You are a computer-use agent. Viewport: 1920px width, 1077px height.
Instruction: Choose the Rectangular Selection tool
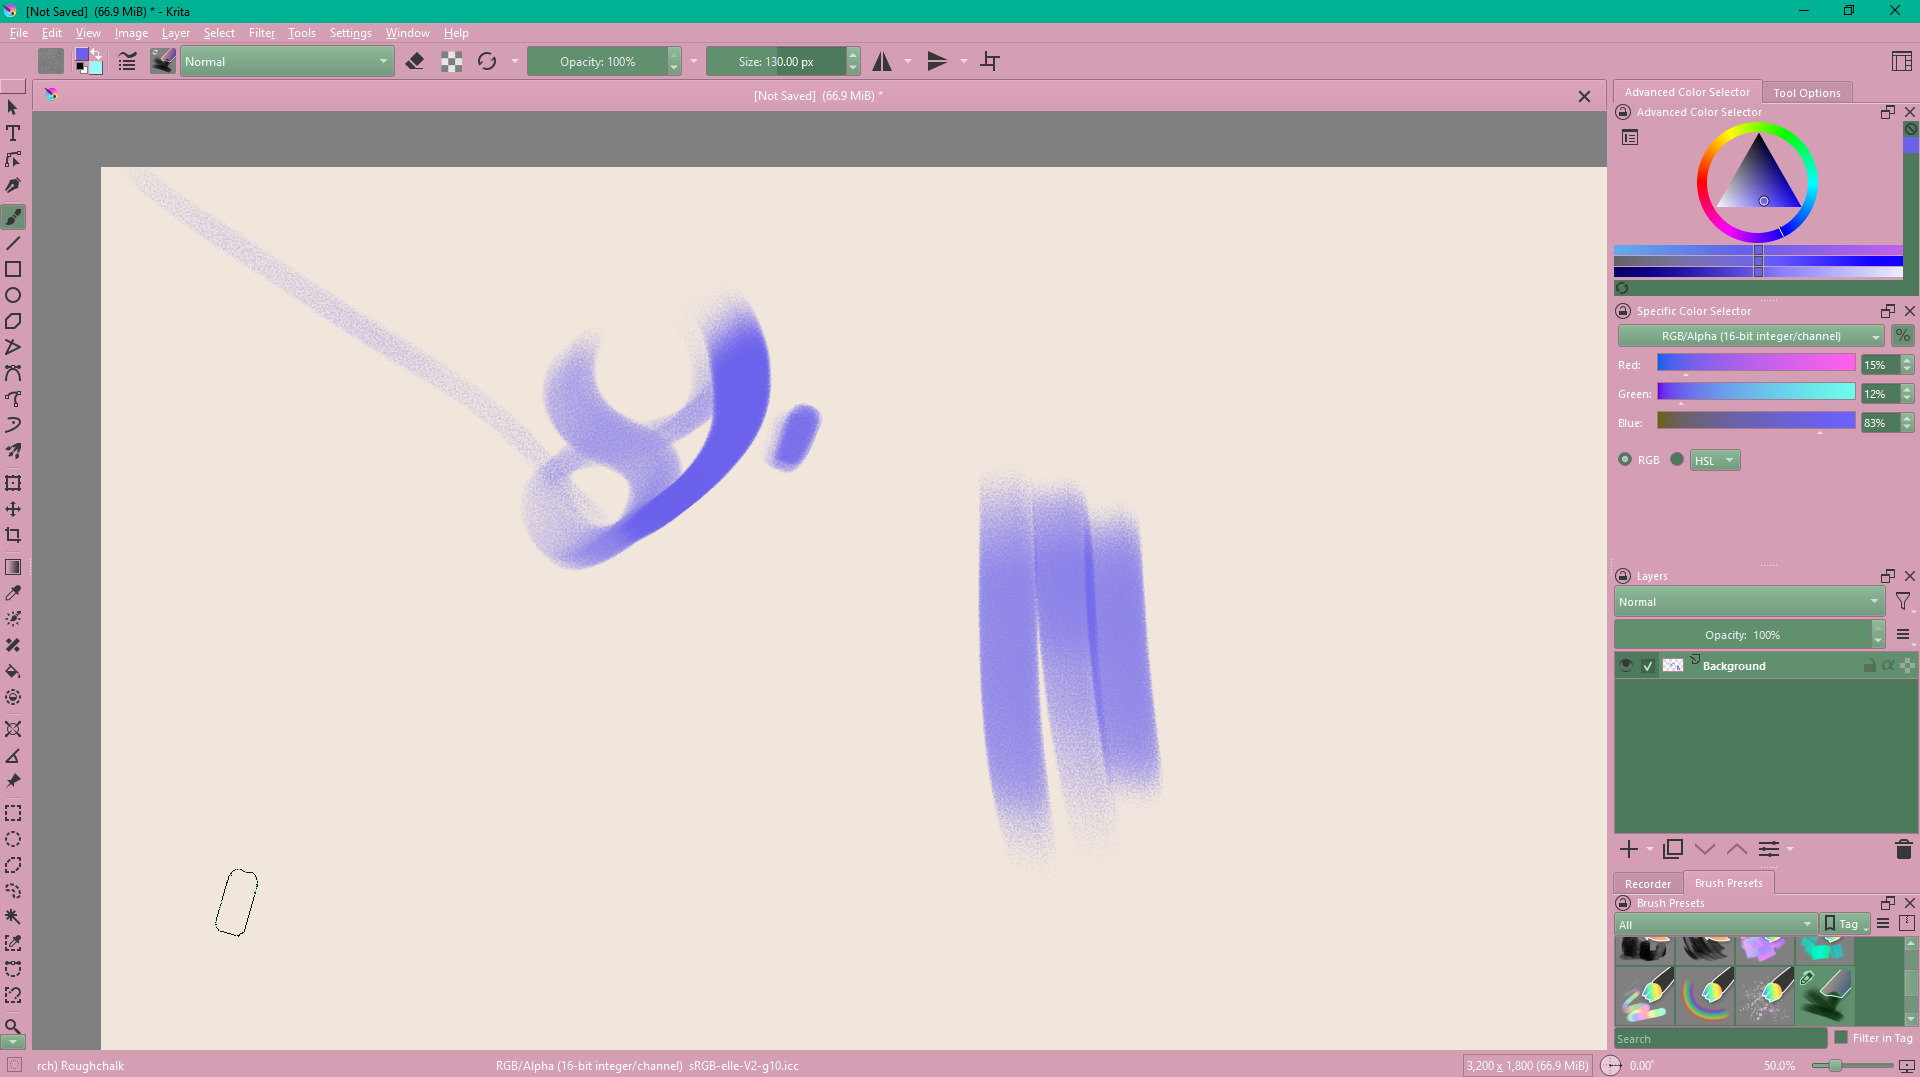coord(13,813)
